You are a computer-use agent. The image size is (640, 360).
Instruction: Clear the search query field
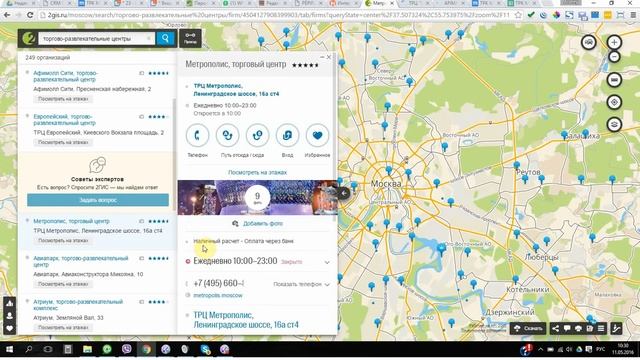point(149,38)
